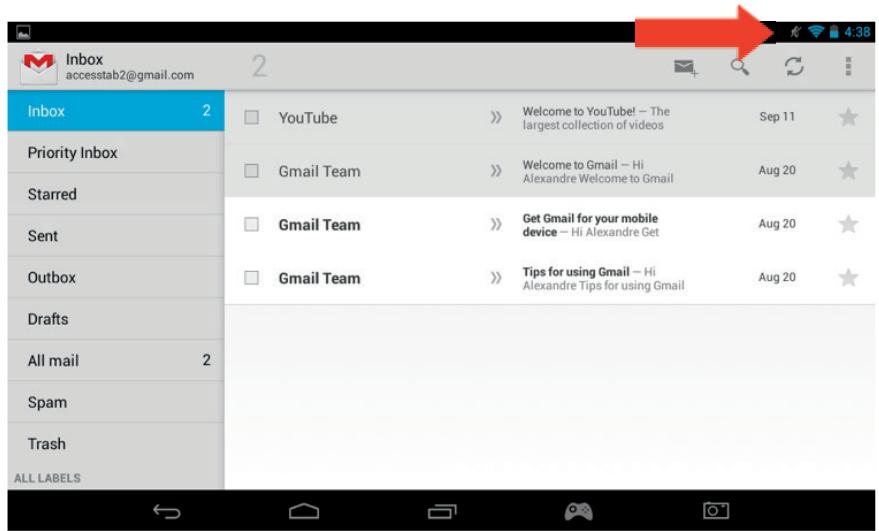Open the 'Welcome to Gmail' email subject

pos(570,165)
